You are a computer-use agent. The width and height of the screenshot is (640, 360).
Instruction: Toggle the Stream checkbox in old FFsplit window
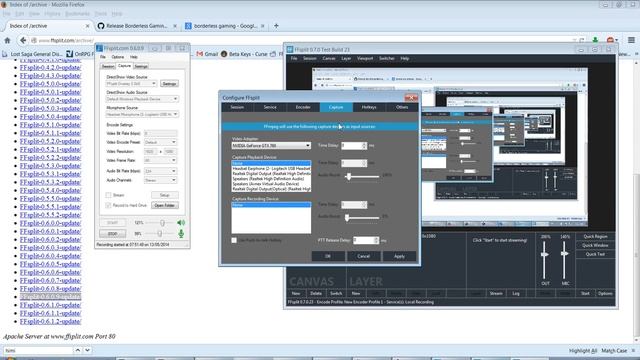point(109,195)
